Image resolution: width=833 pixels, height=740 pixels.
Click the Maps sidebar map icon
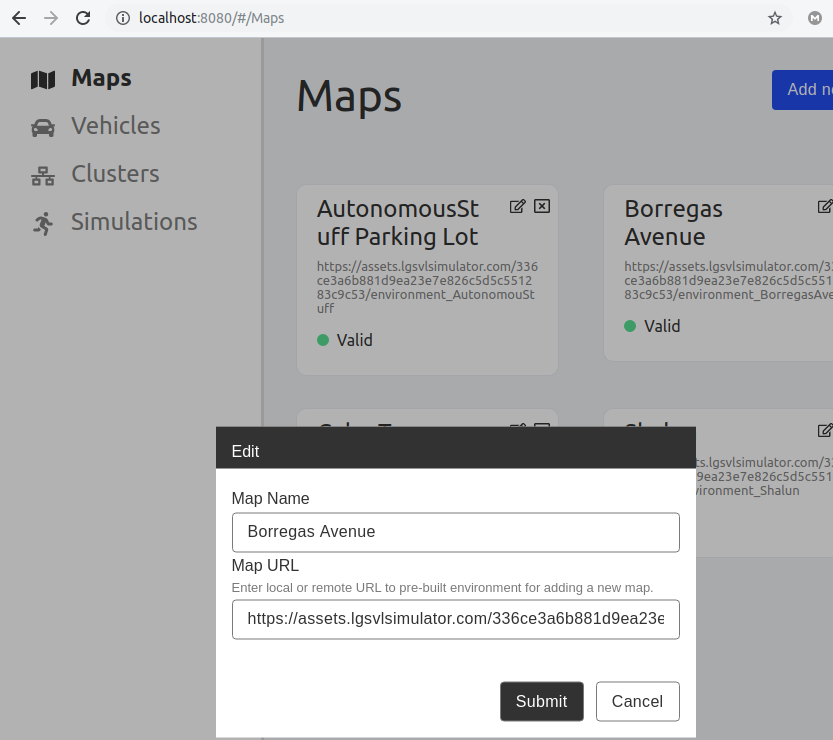pos(43,80)
